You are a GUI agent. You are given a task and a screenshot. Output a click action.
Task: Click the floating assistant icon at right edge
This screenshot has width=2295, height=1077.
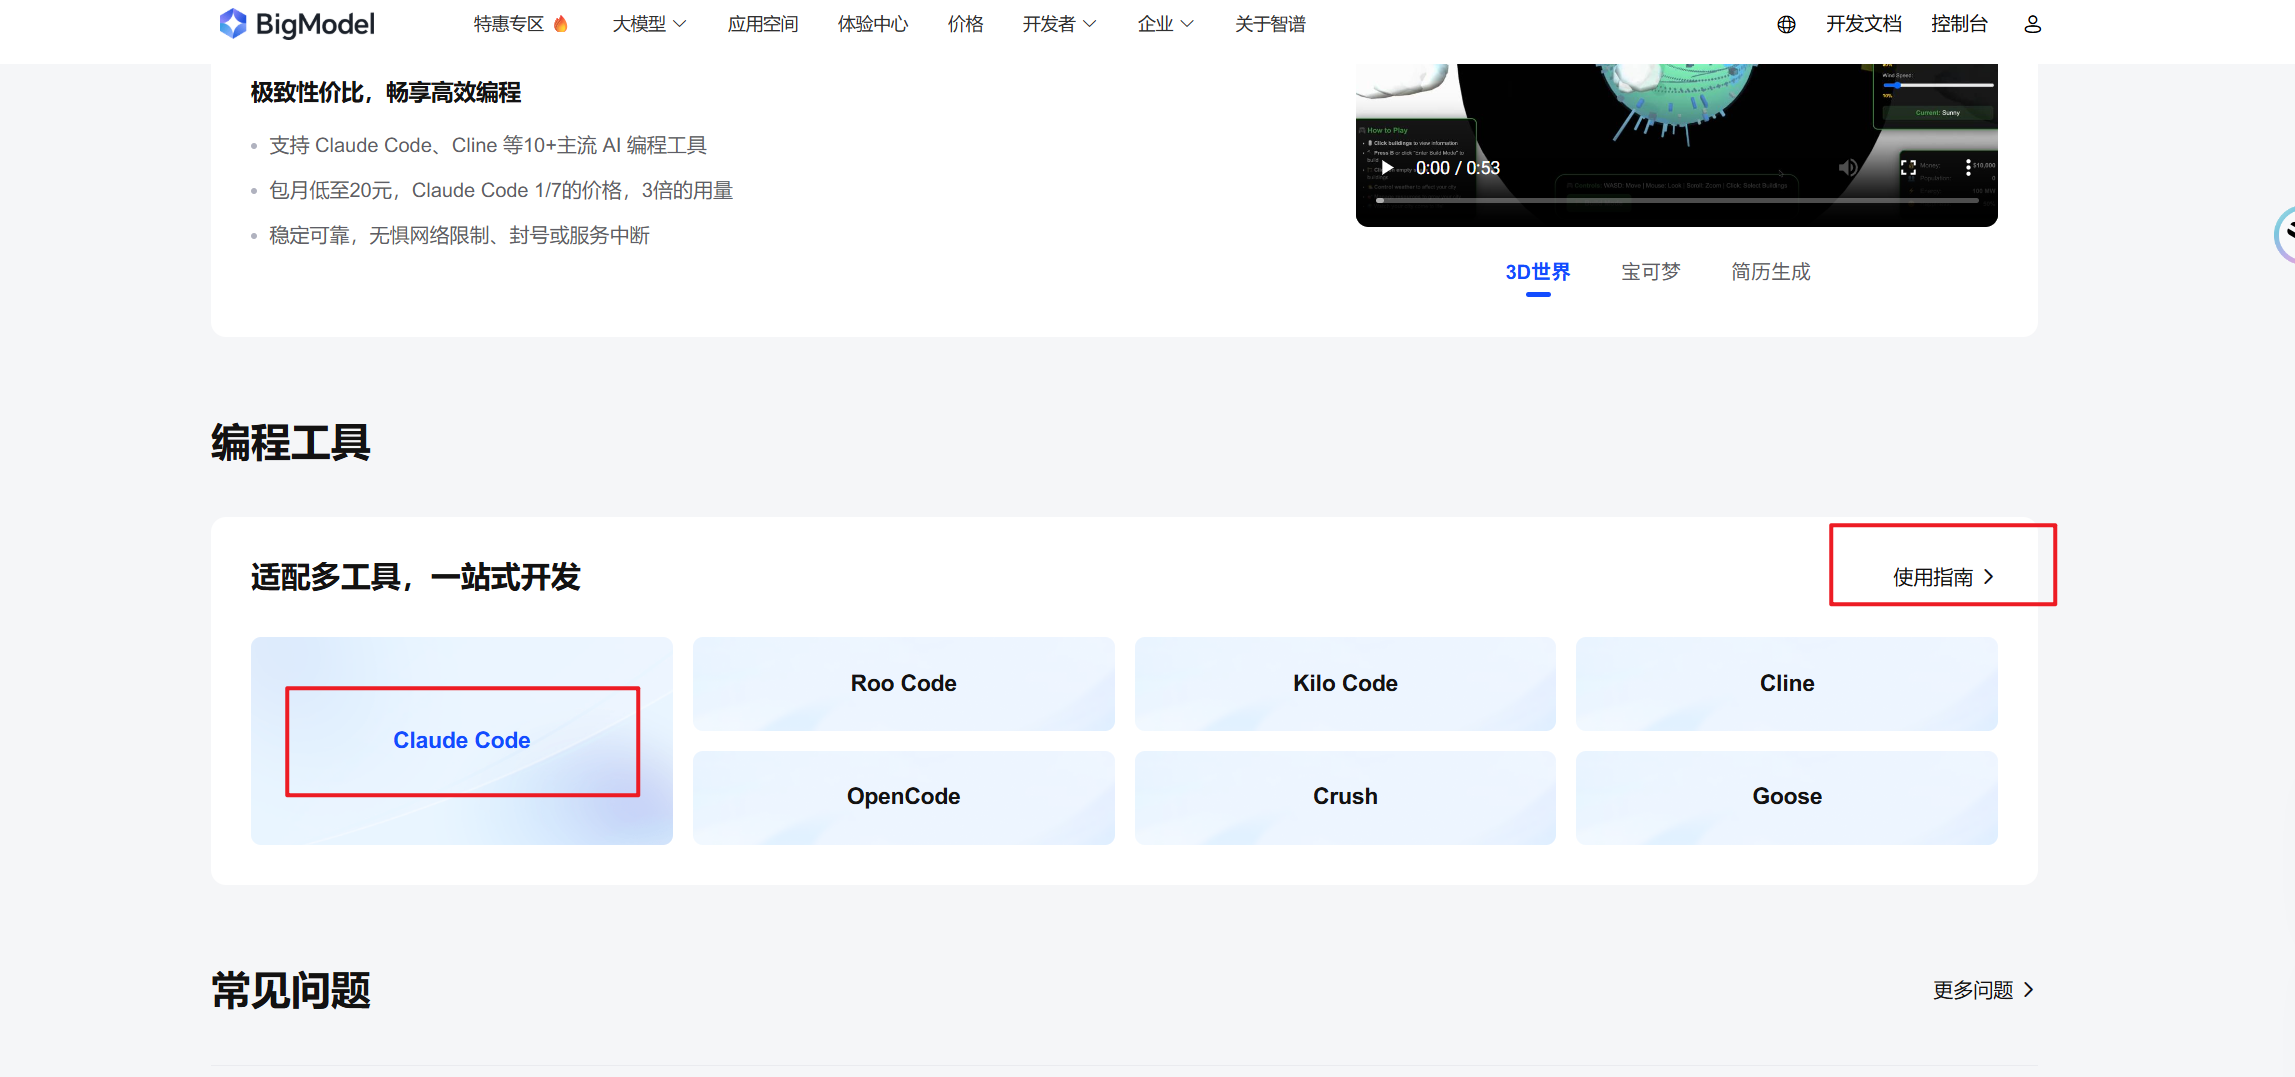[2284, 235]
